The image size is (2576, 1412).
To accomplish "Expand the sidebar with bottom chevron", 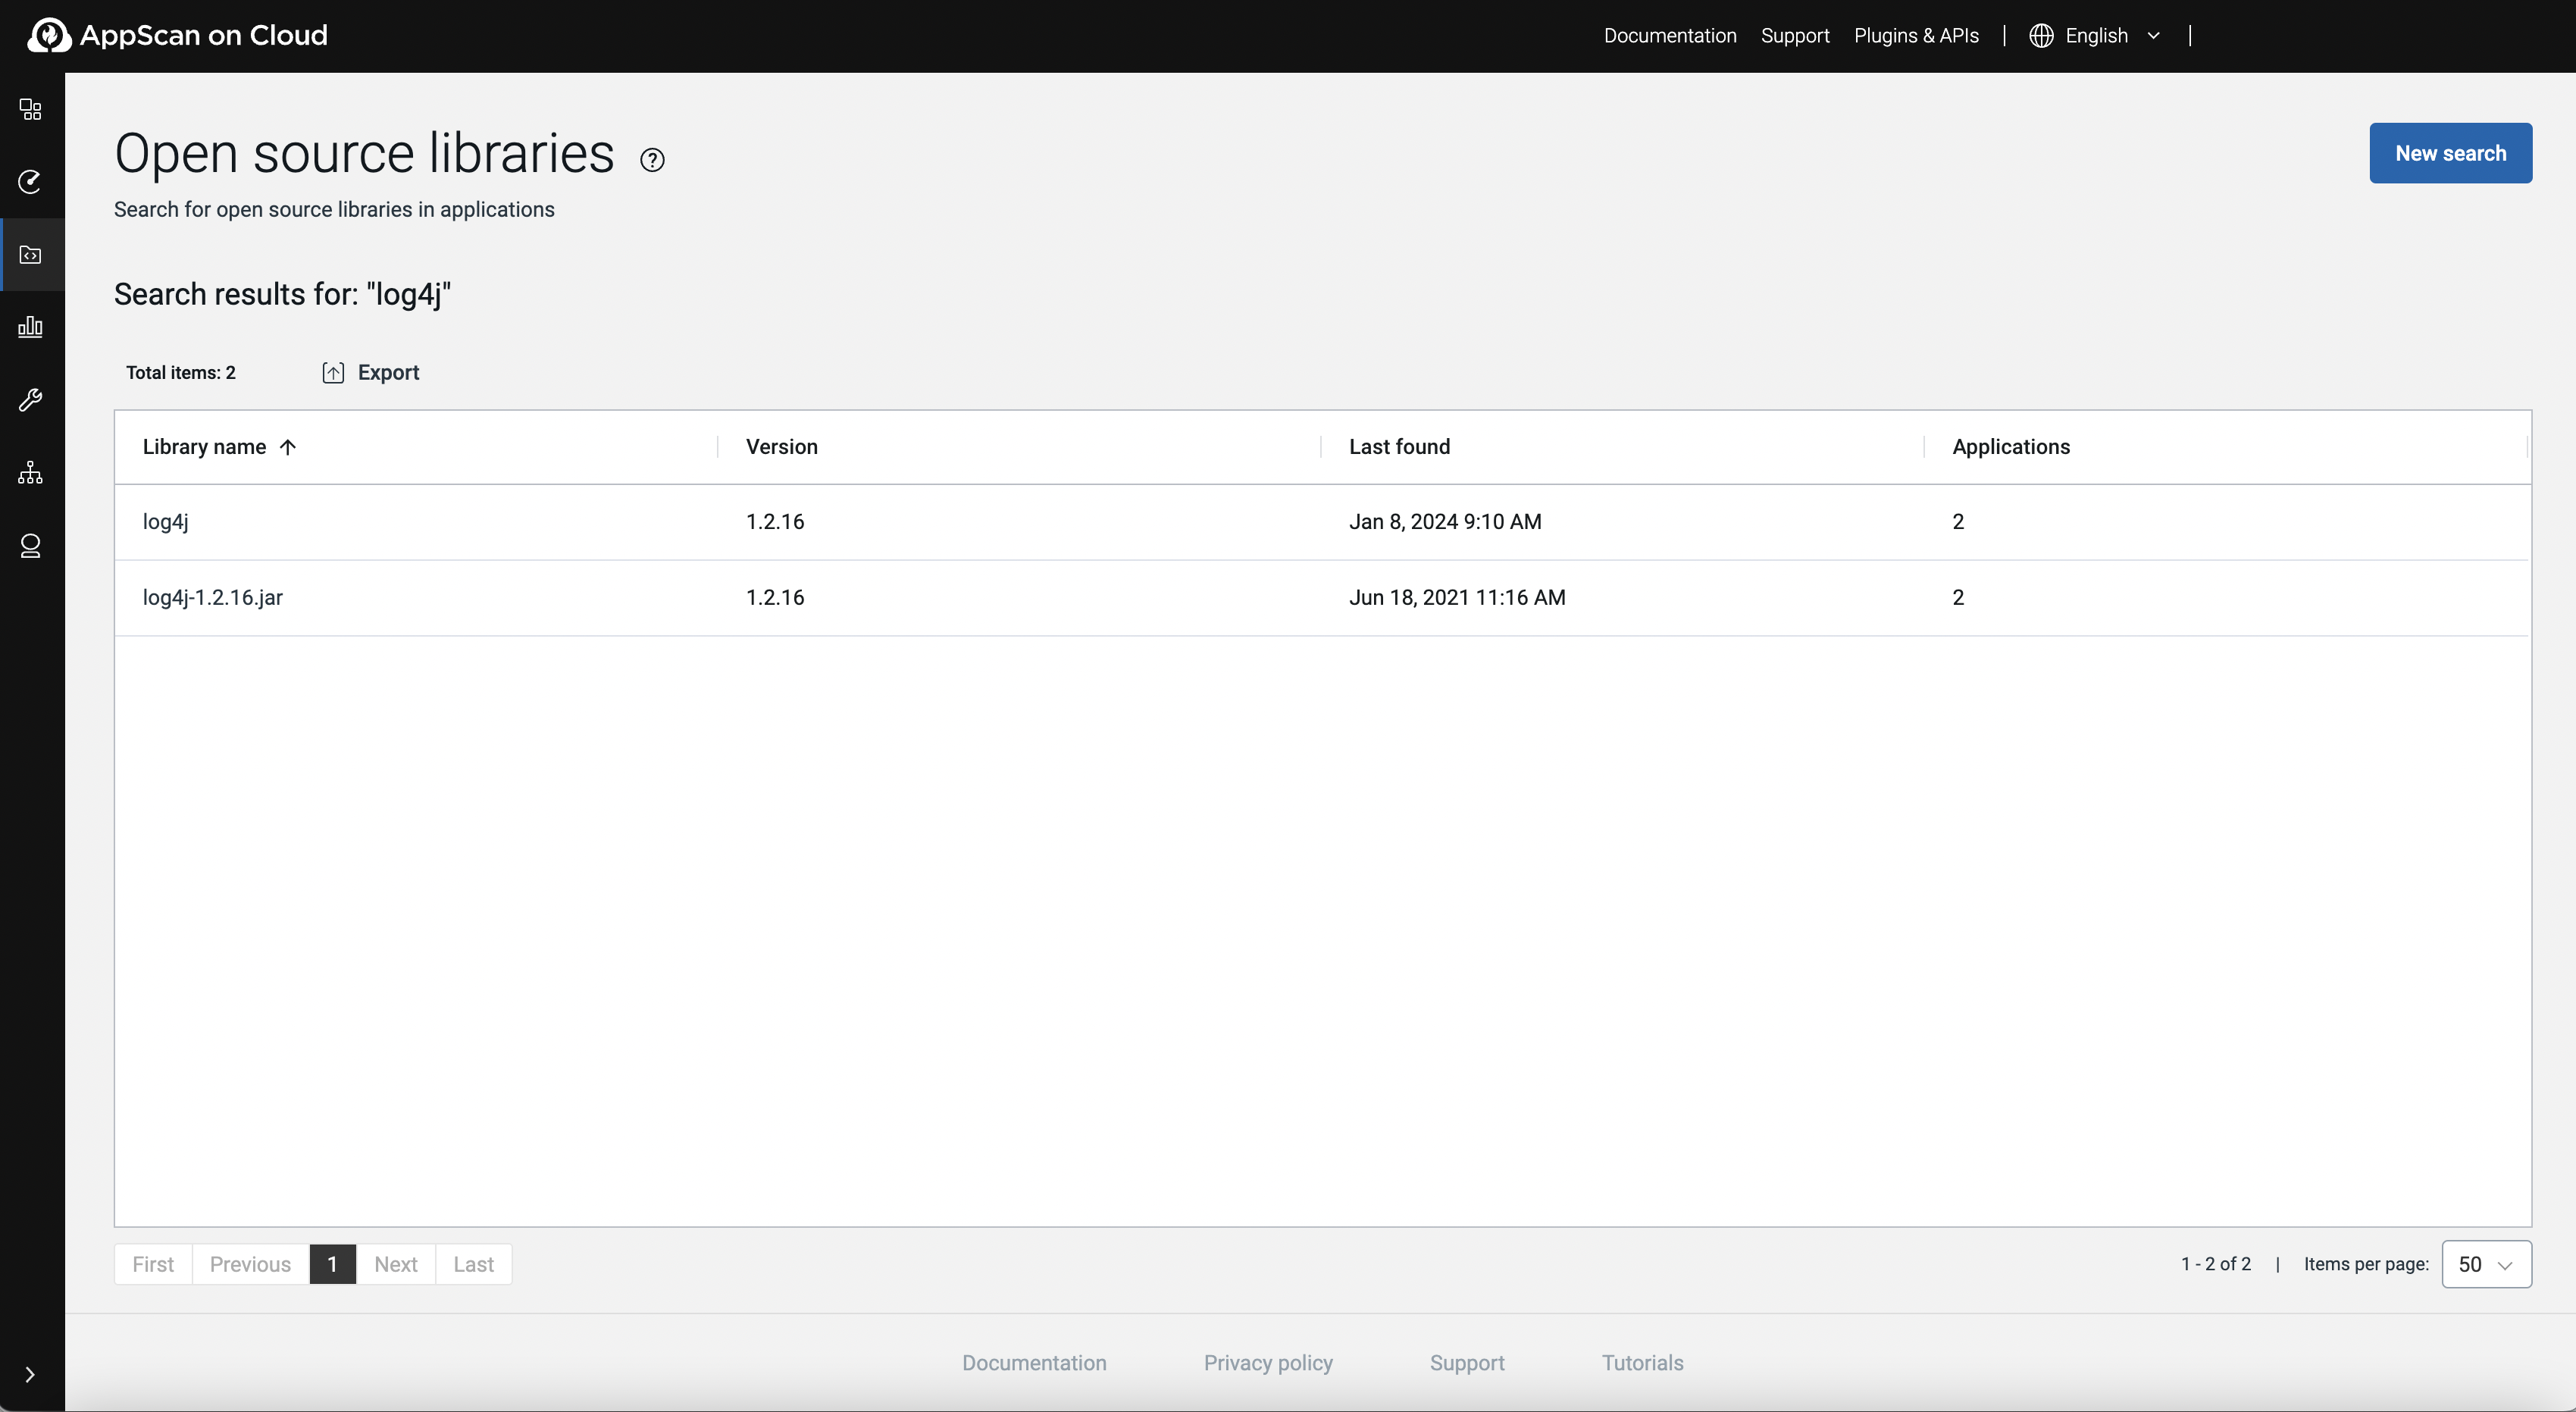I will 30,1375.
